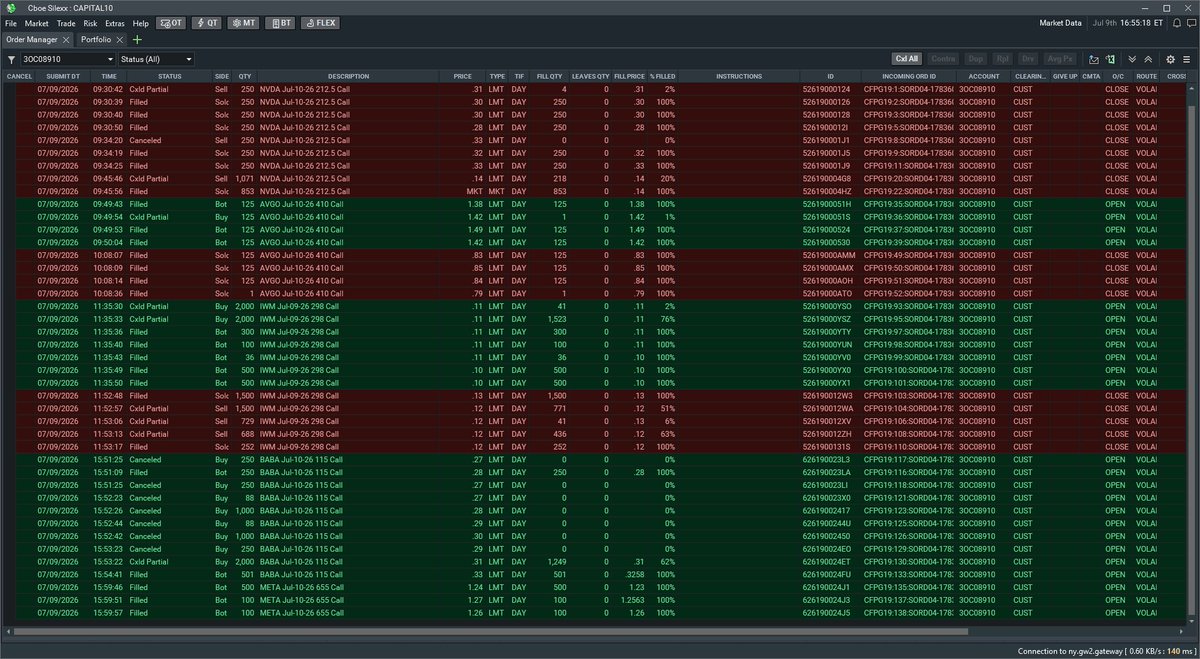
Task: Sort by the SUBMIT DT column header
Action: click(x=63, y=76)
